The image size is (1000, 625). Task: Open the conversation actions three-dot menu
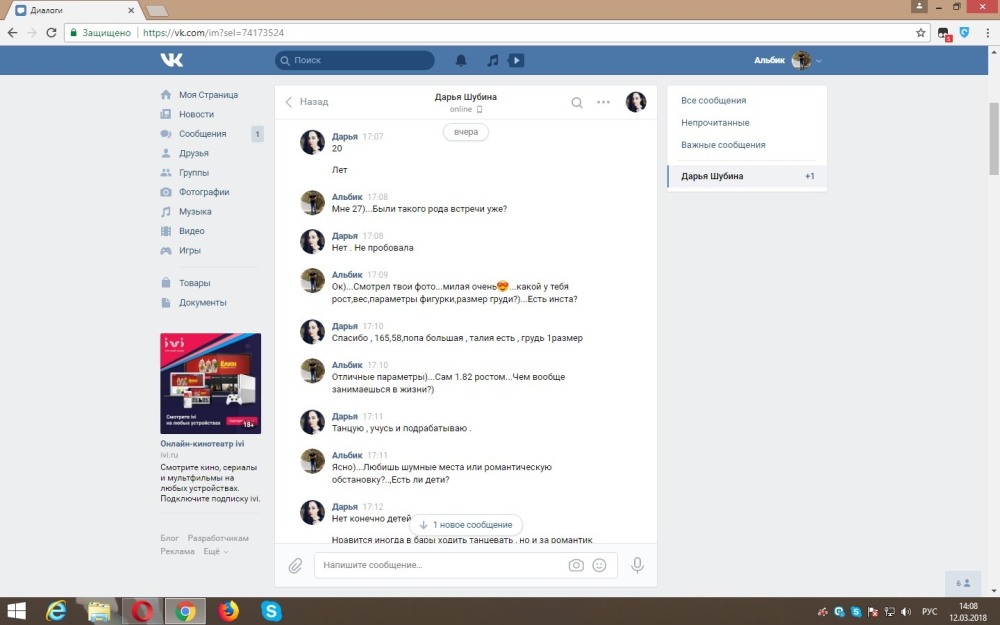[603, 102]
